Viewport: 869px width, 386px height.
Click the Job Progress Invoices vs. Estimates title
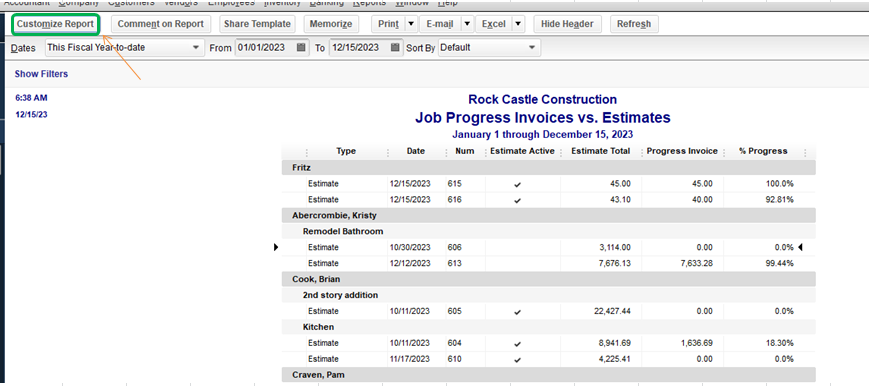click(543, 118)
